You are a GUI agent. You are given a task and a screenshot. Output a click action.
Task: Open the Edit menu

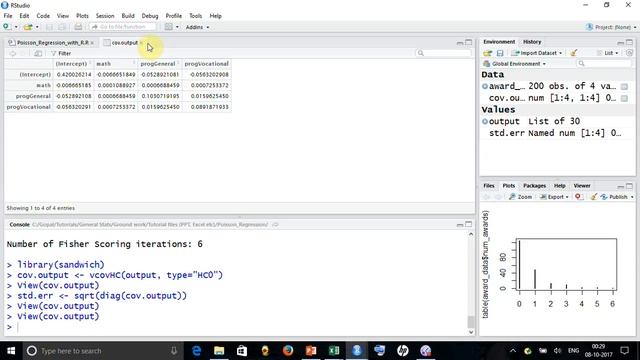[x=24, y=16]
